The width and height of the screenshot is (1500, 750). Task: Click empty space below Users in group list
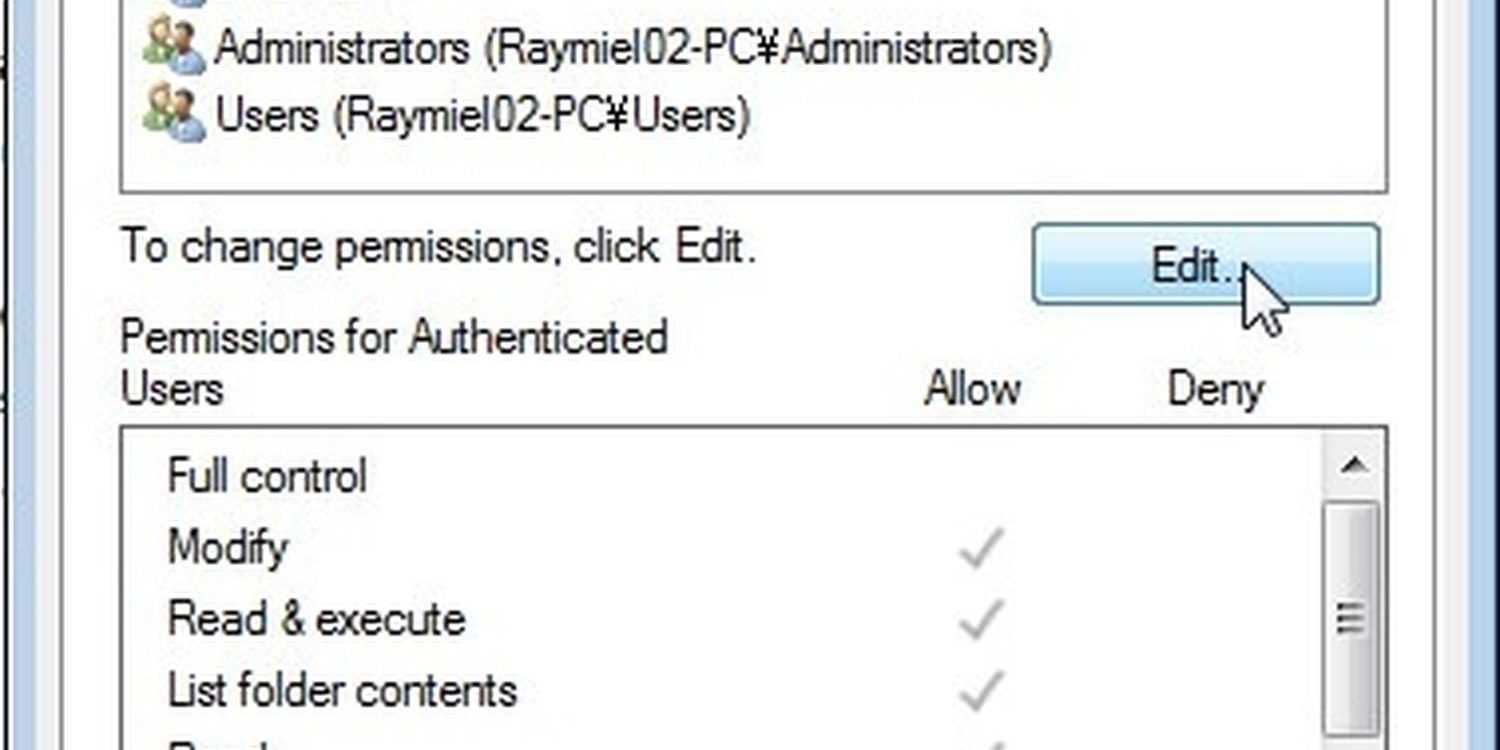(x=753, y=167)
